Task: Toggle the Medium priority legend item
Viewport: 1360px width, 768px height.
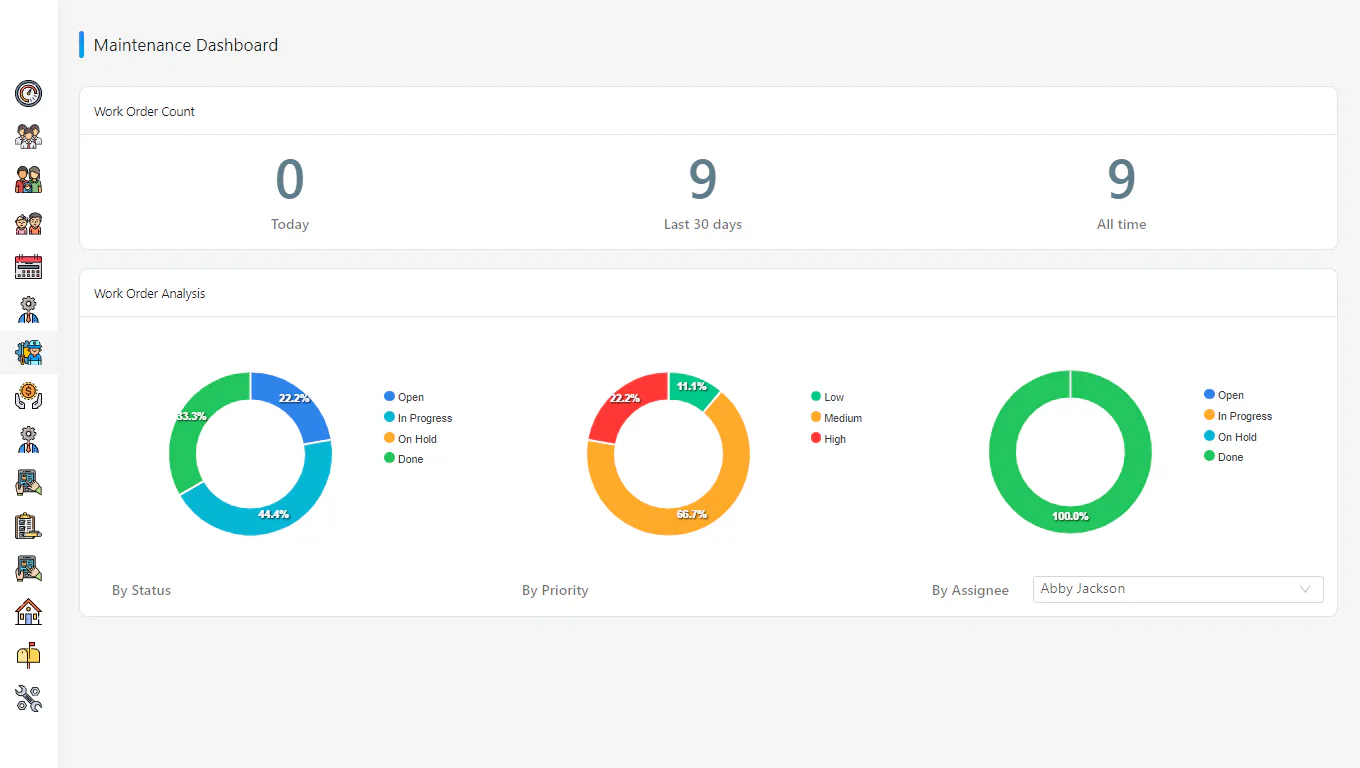Action: [836, 418]
